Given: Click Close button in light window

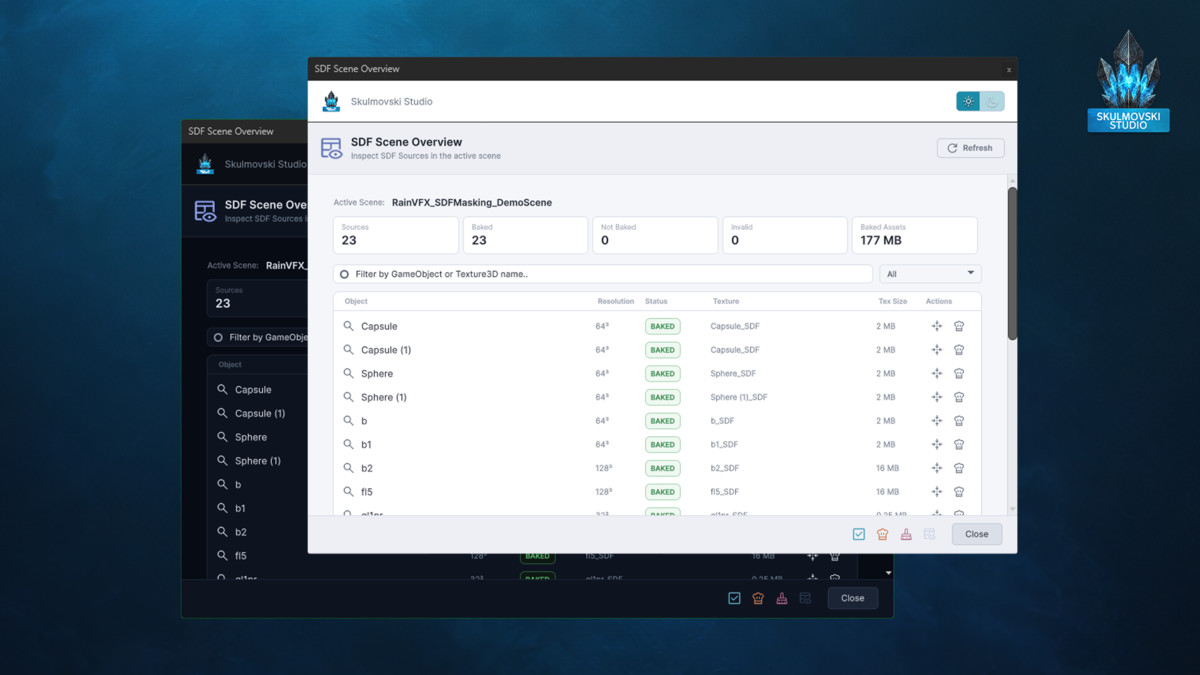Looking at the screenshot, I should pyautogui.click(x=977, y=534).
